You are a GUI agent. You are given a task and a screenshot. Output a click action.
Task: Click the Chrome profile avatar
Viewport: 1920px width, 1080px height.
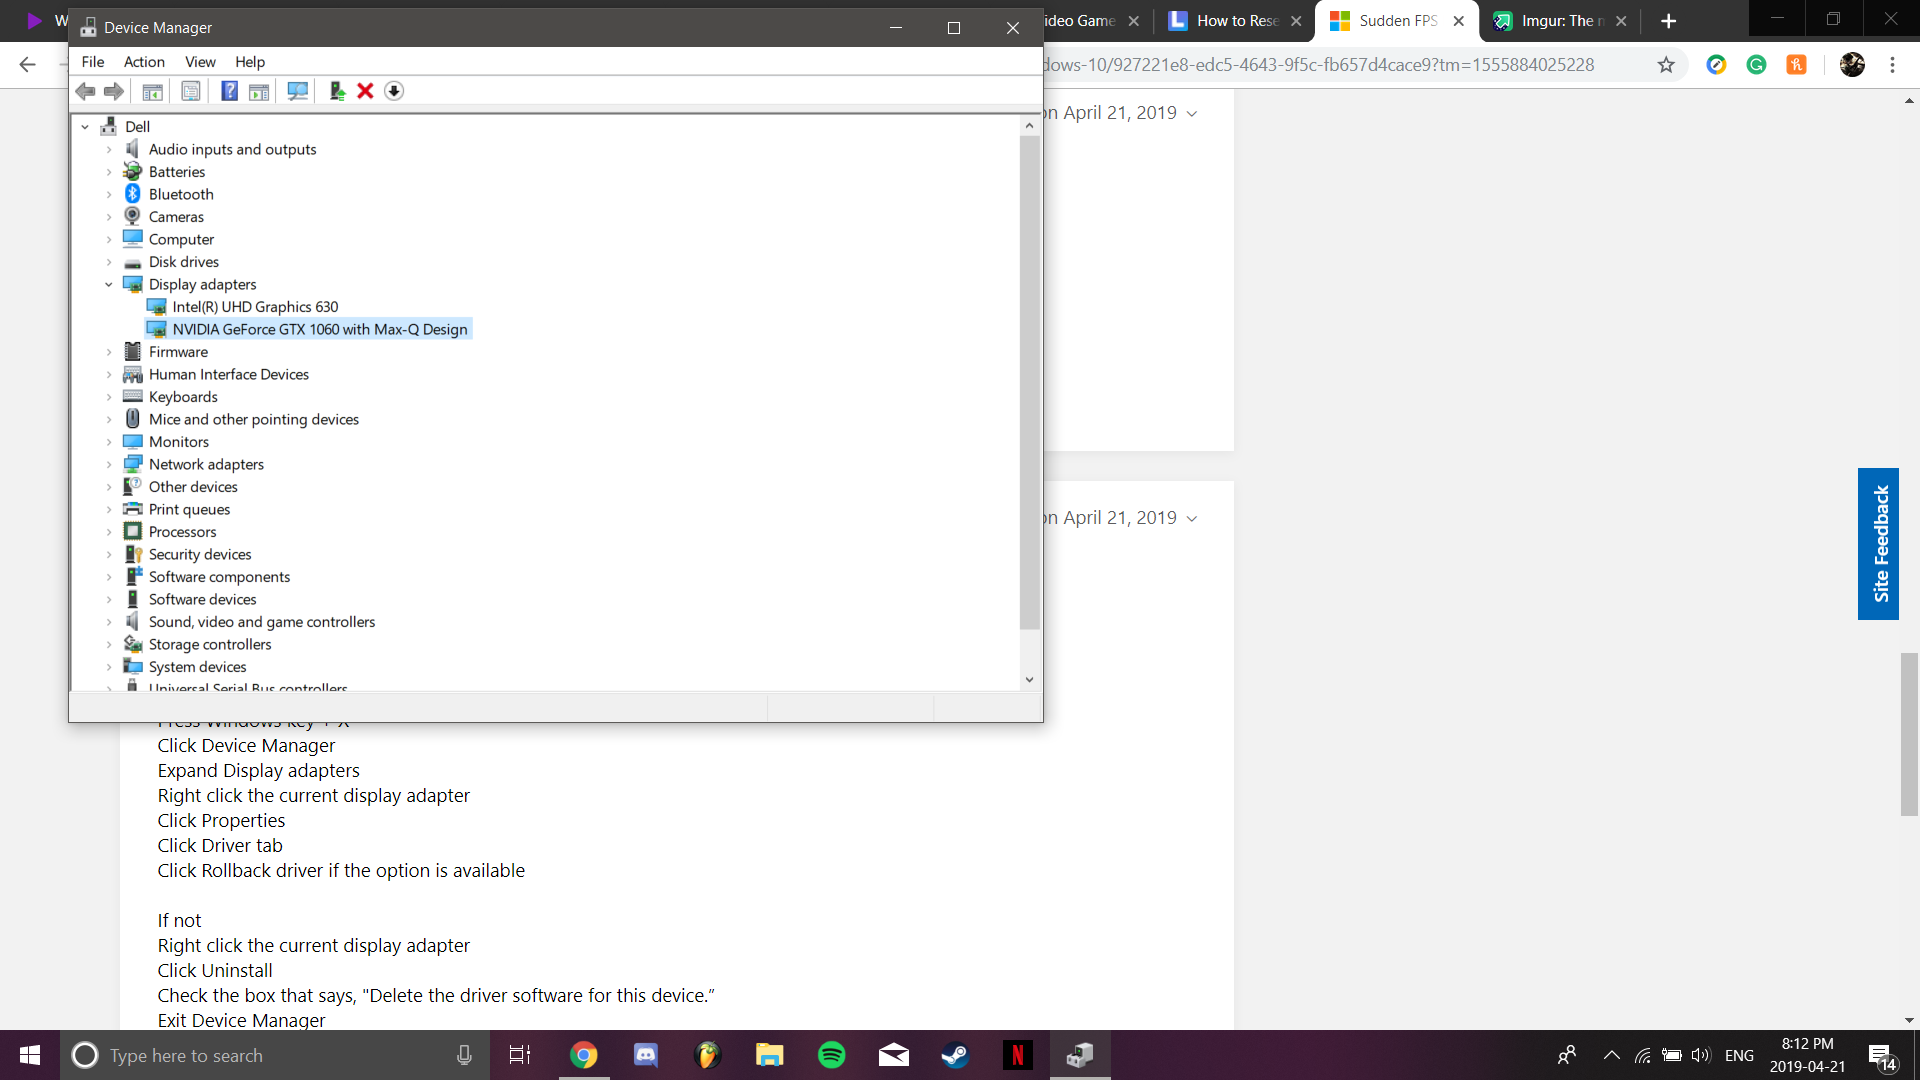(x=1852, y=65)
